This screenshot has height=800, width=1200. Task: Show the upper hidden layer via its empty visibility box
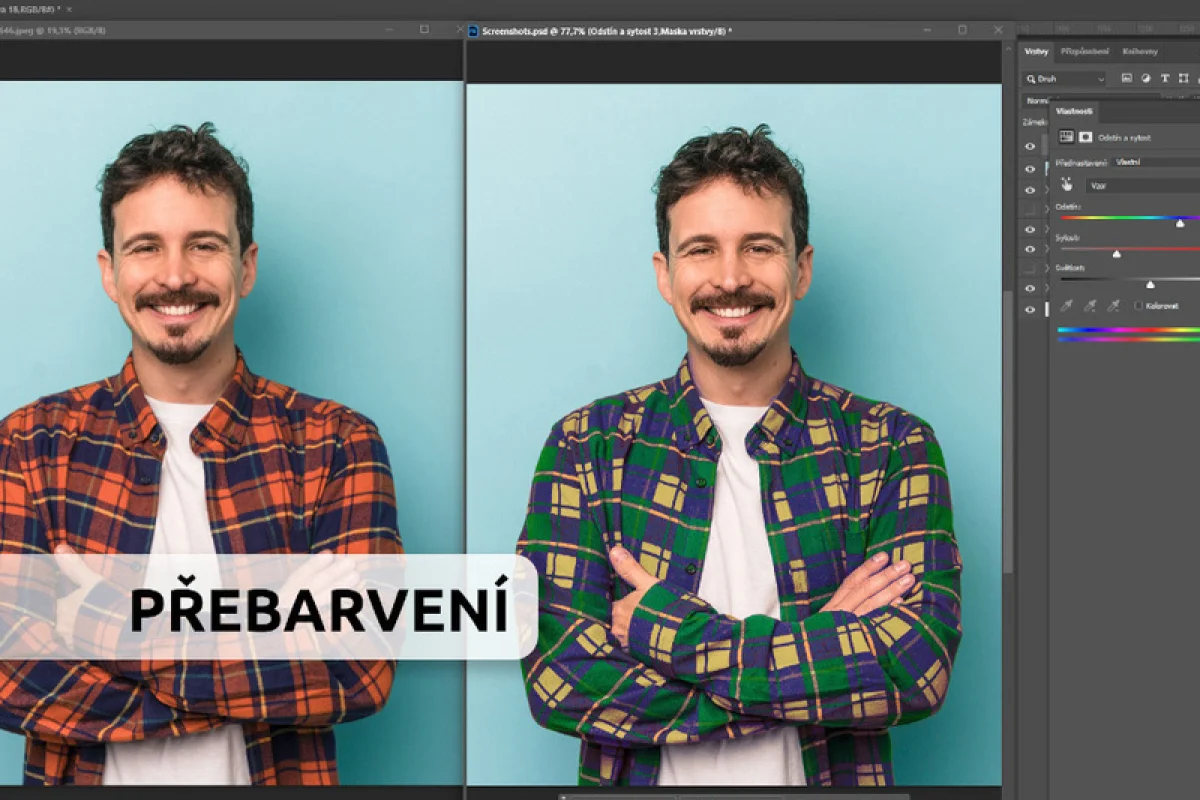coord(1030,209)
